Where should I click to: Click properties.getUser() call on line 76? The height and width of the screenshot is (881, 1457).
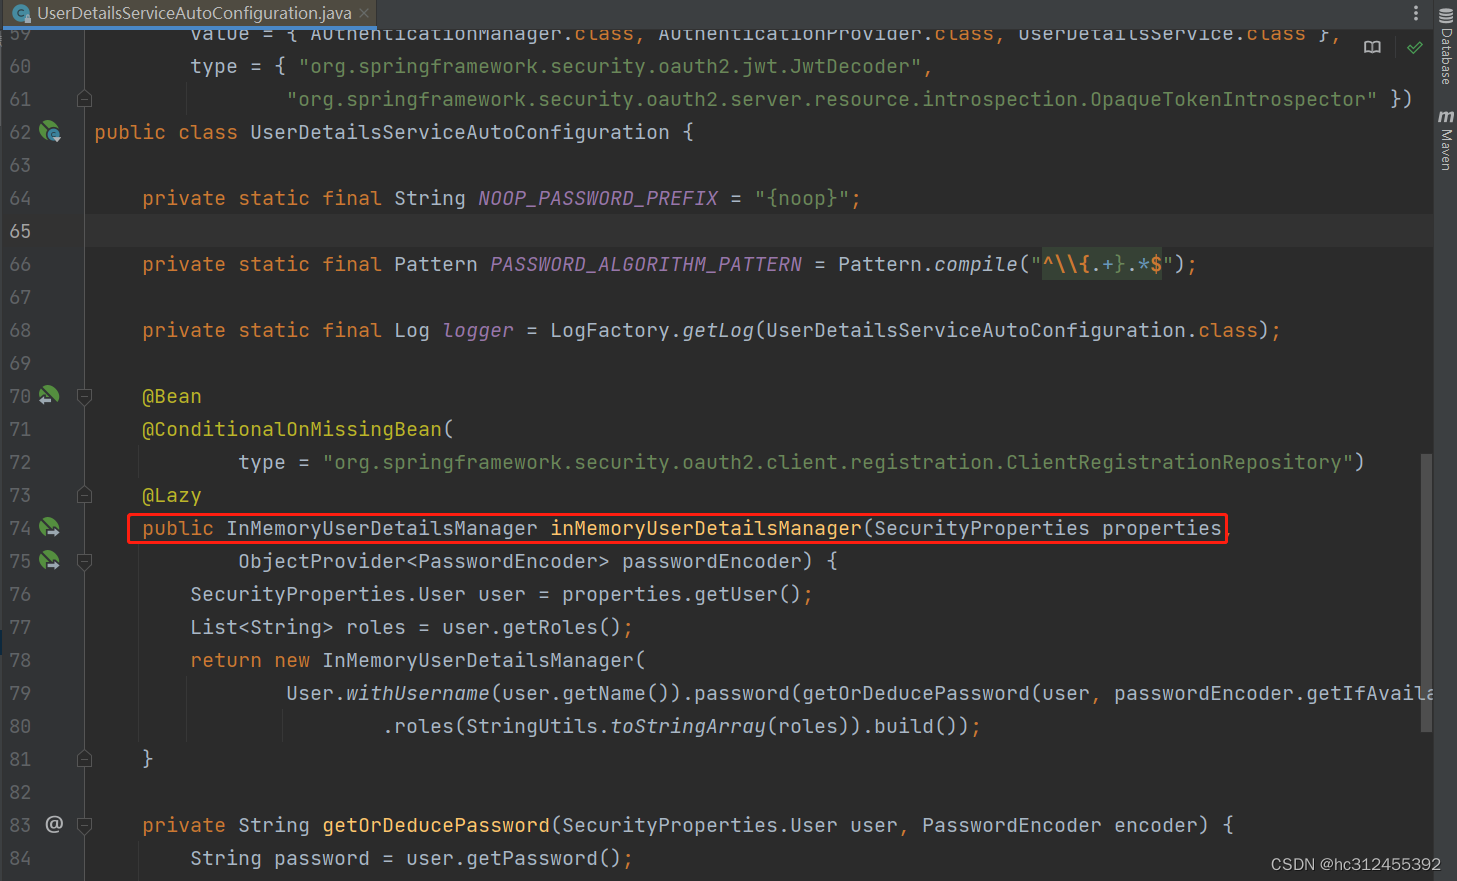coord(681,594)
